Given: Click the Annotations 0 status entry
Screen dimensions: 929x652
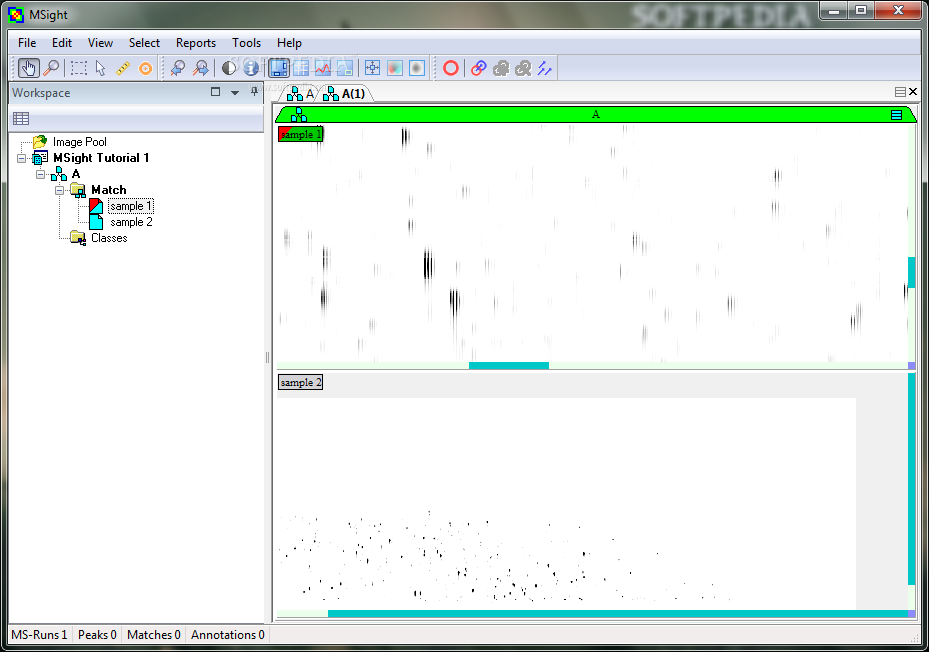Looking at the screenshot, I should [228, 635].
